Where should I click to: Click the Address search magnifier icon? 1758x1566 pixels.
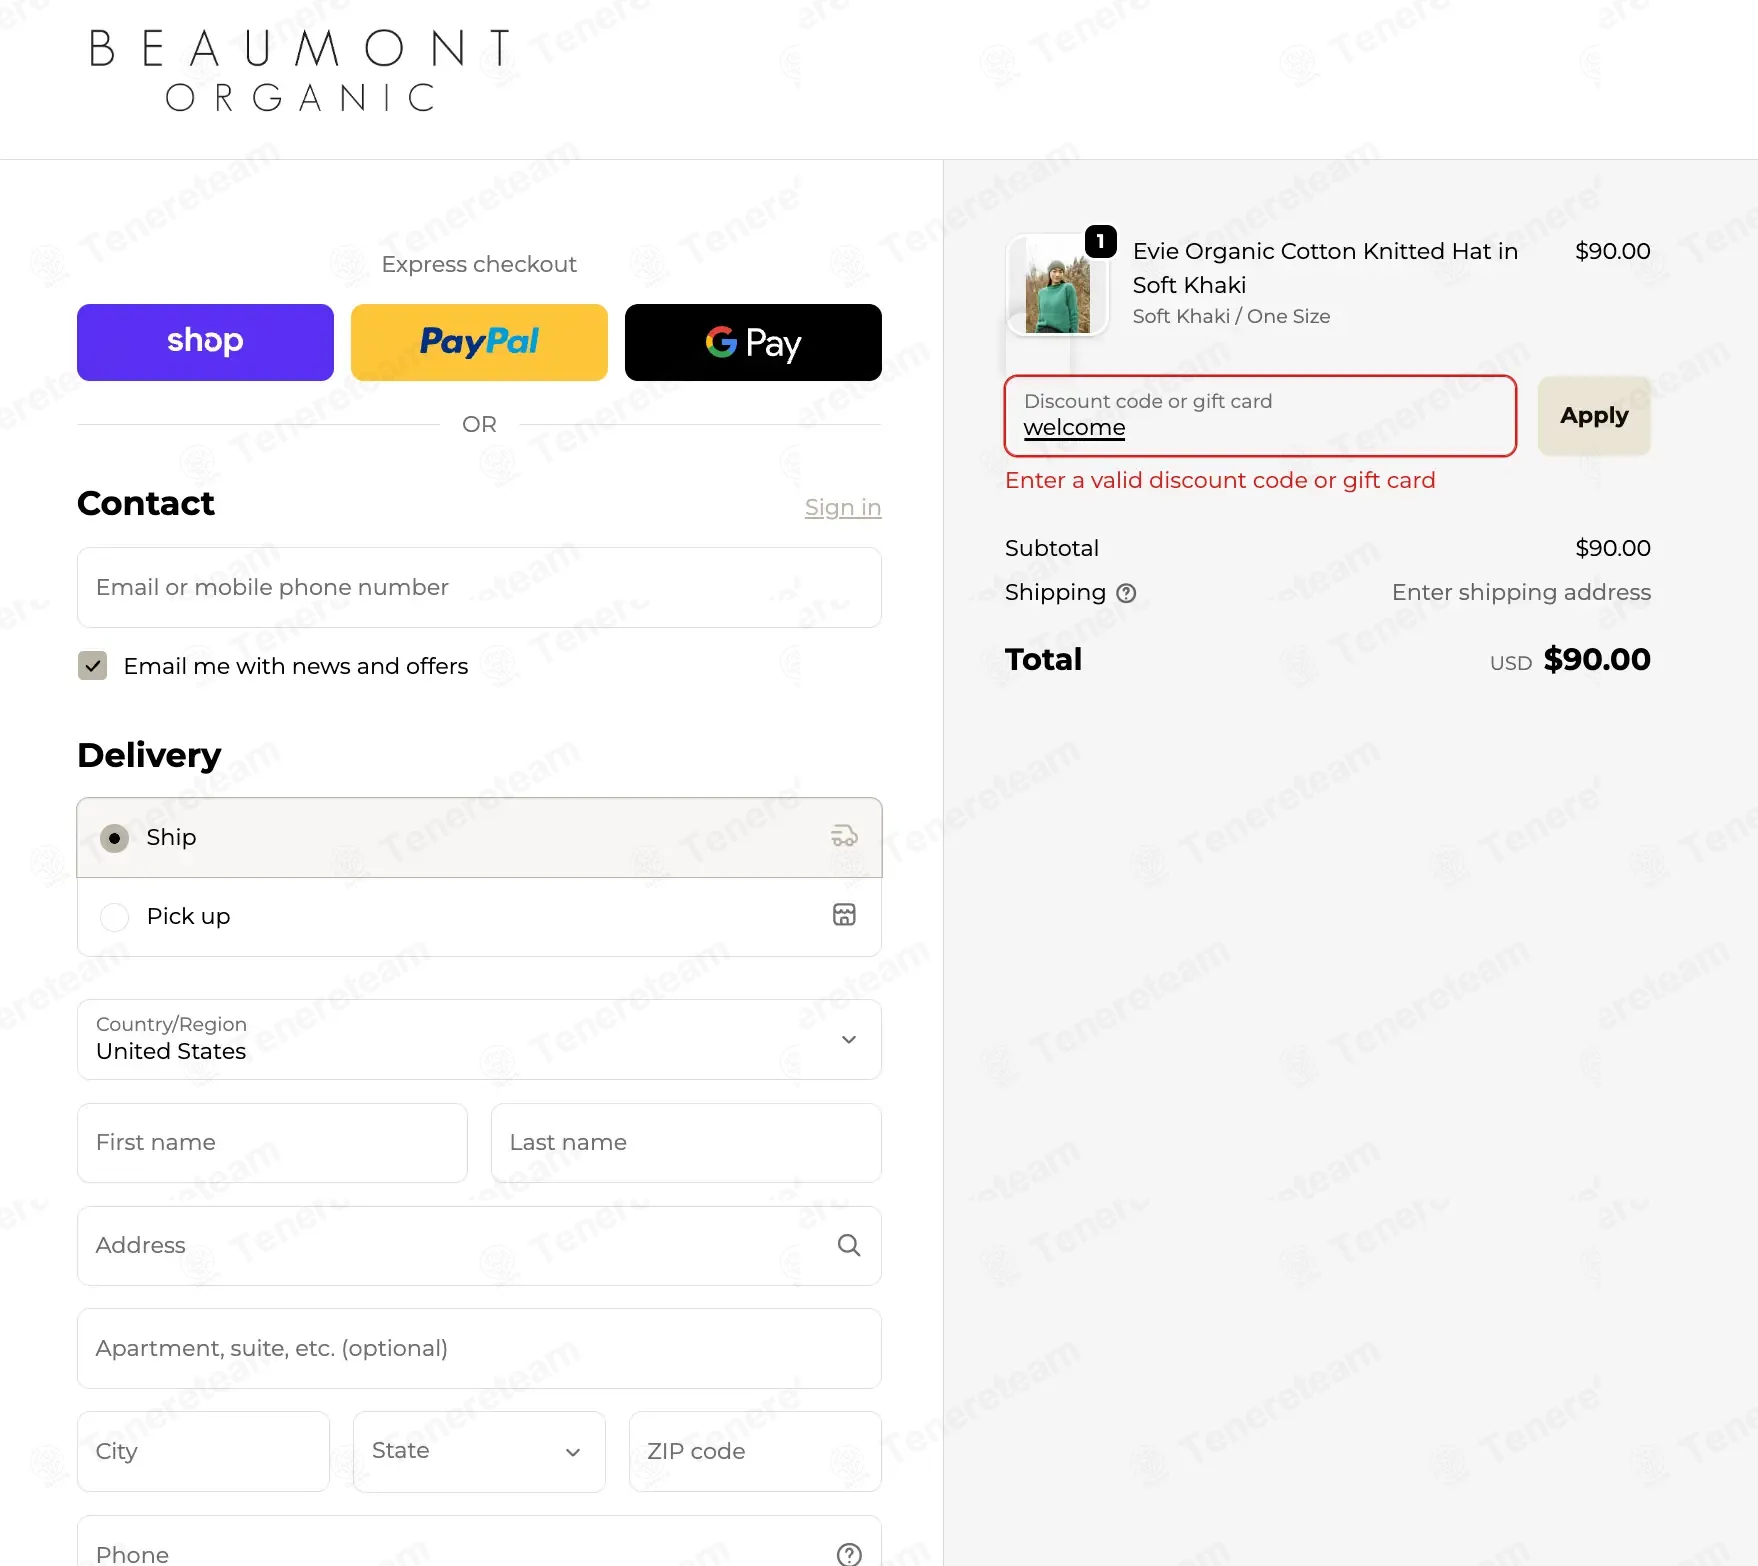click(848, 1245)
